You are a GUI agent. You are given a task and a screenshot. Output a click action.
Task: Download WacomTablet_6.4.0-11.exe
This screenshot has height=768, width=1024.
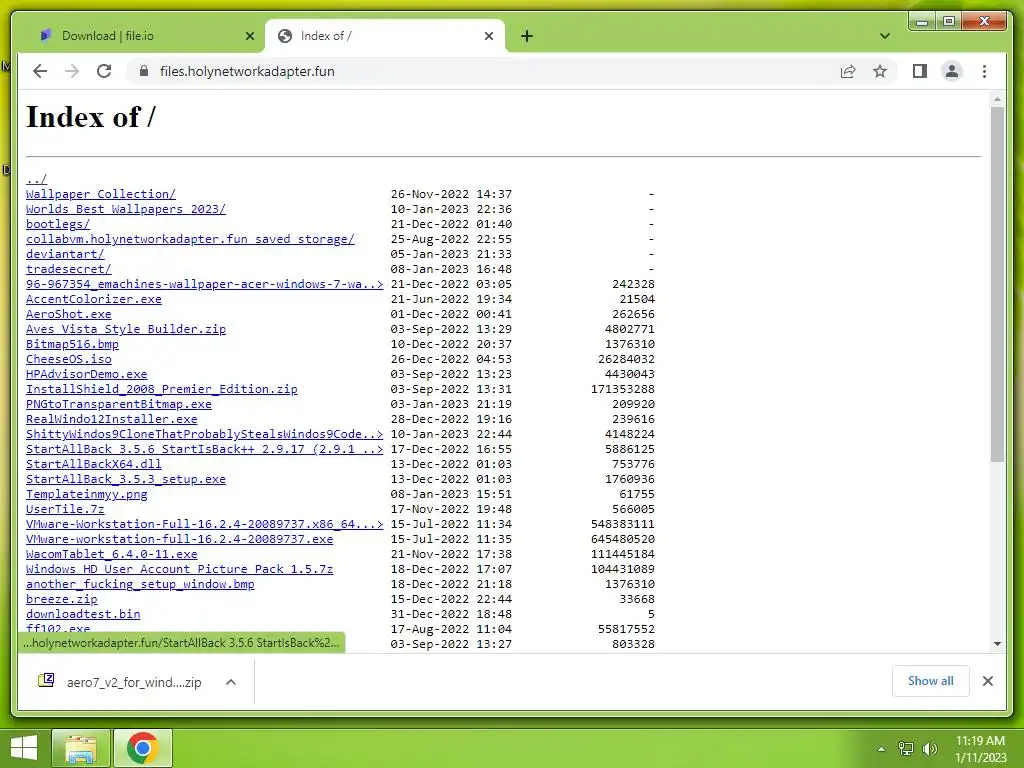[112, 554]
